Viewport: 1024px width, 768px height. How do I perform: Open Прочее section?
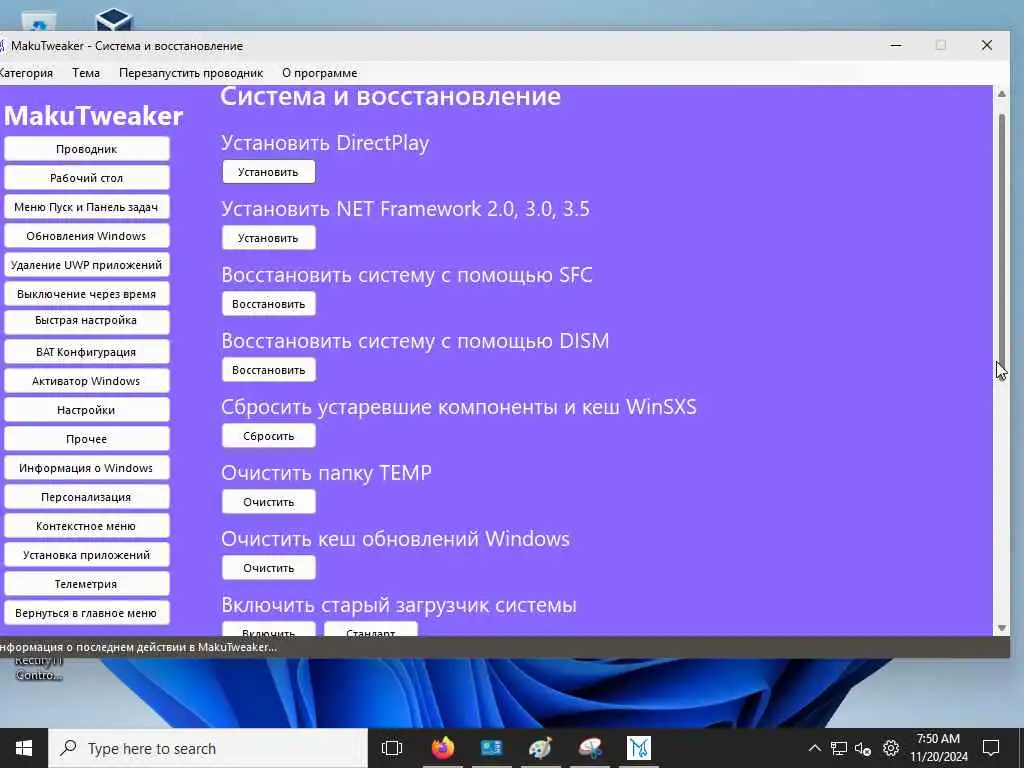tap(87, 439)
